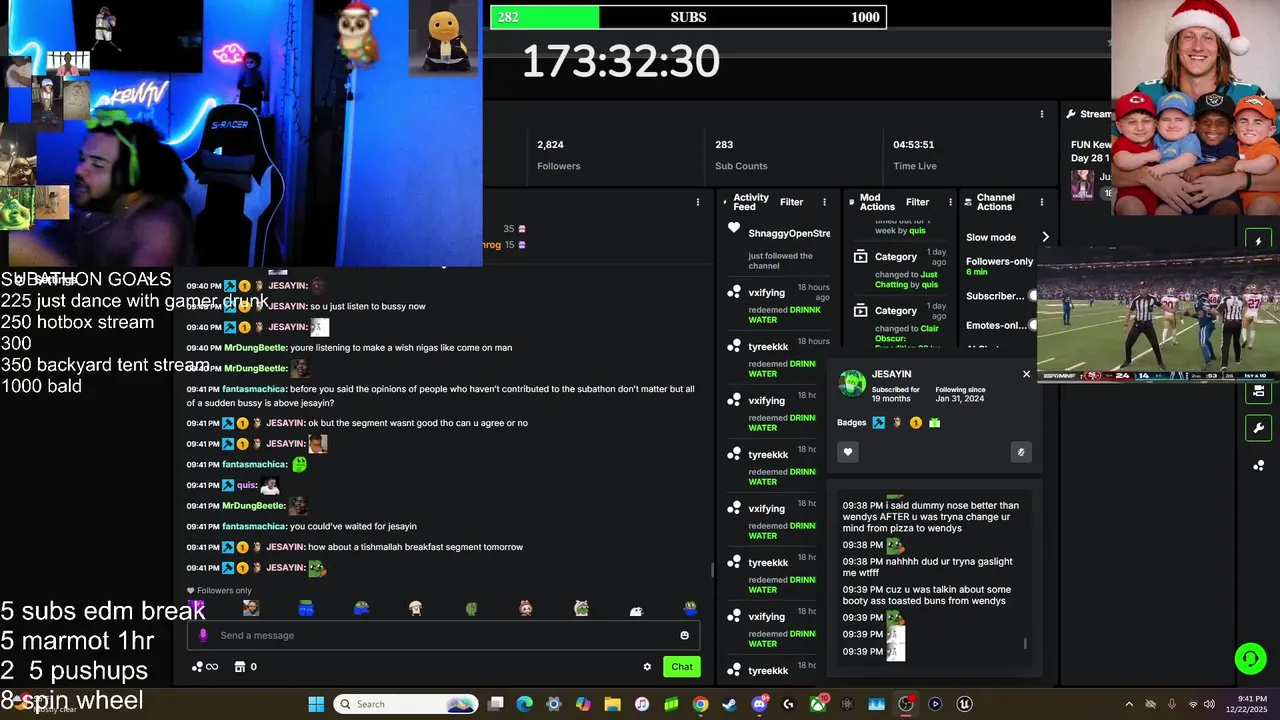This screenshot has height=720, width=1280.
Task: Open Steam from taskbar
Action: (x=729, y=704)
